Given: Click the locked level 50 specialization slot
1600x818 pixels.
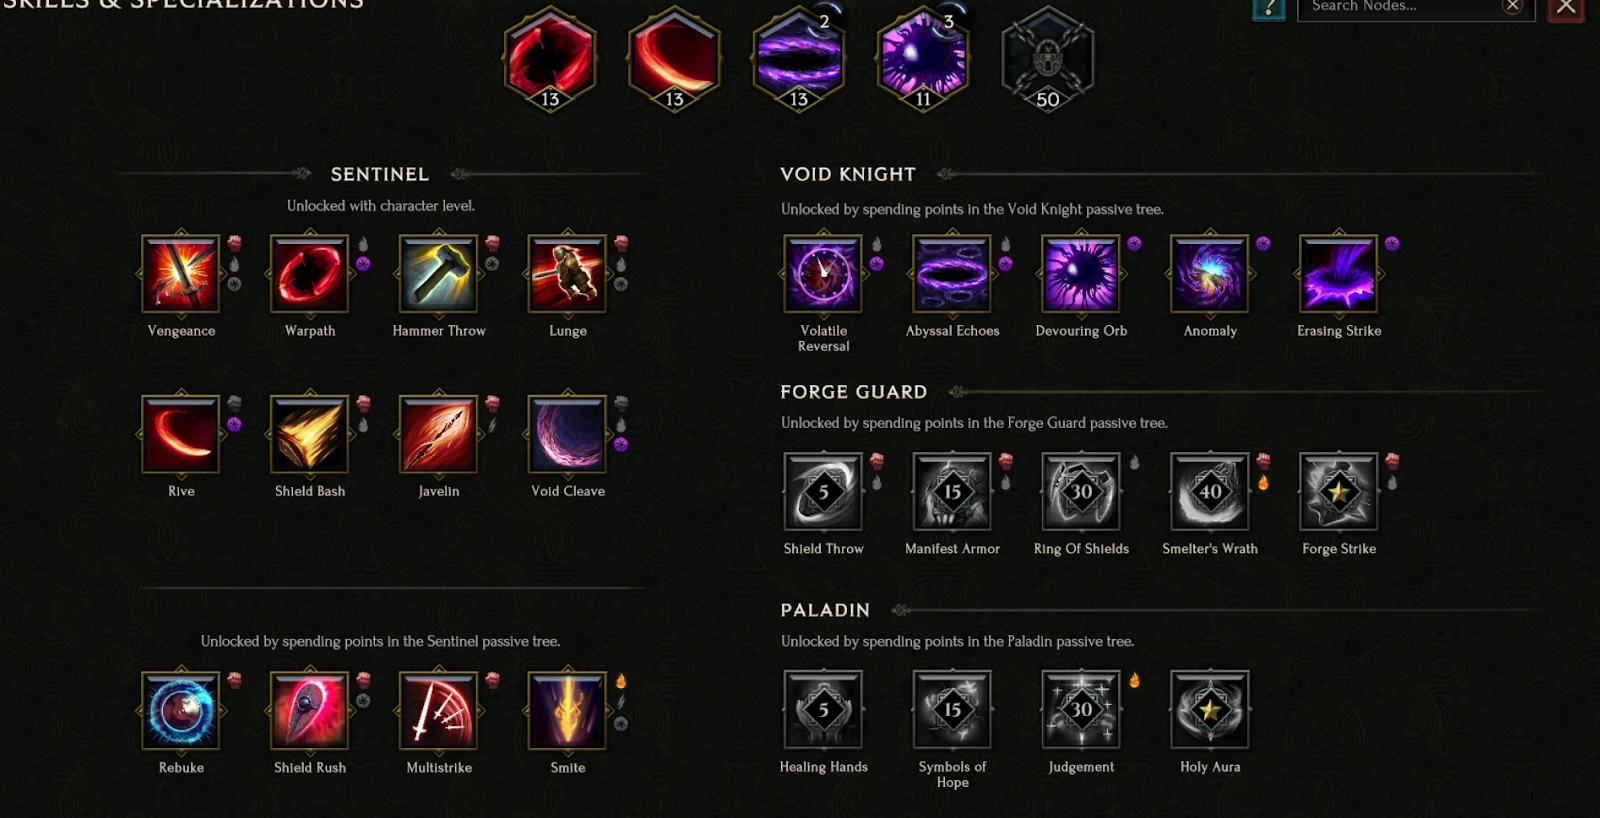Looking at the screenshot, I should pyautogui.click(x=1047, y=58).
